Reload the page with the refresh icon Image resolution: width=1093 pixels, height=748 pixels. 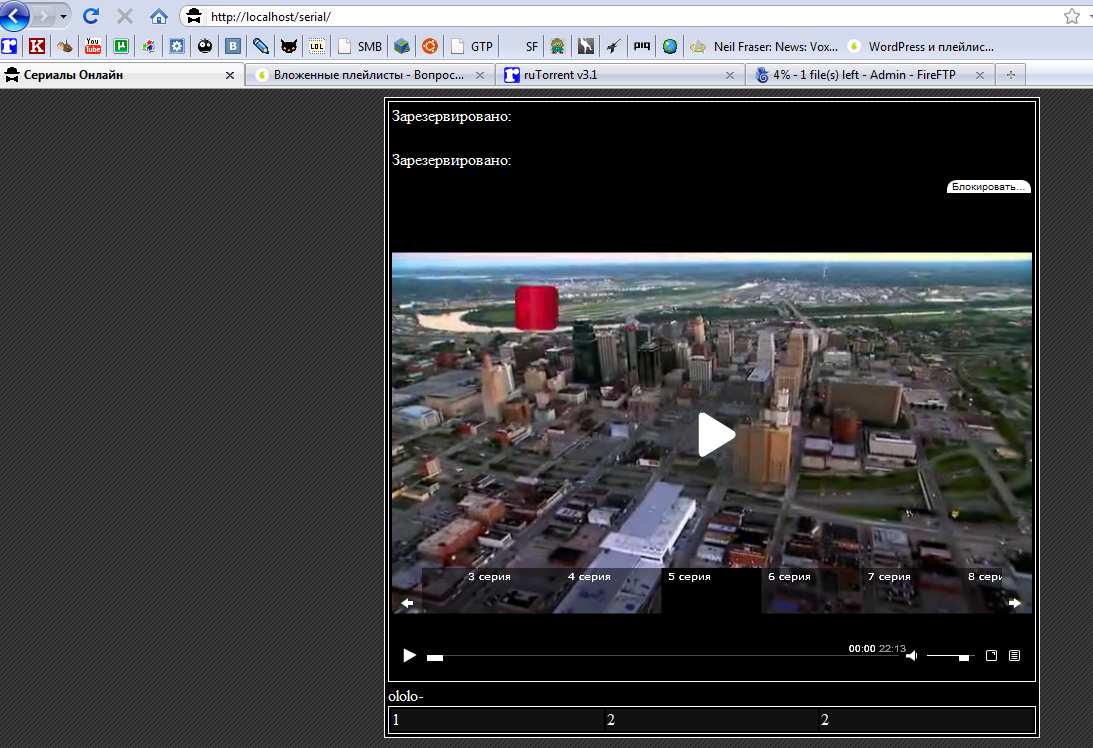91,16
